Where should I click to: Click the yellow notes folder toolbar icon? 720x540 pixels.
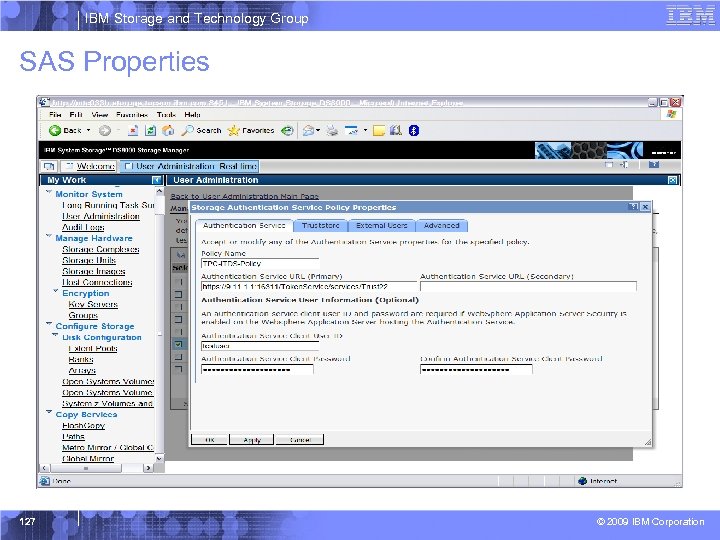[x=378, y=131]
